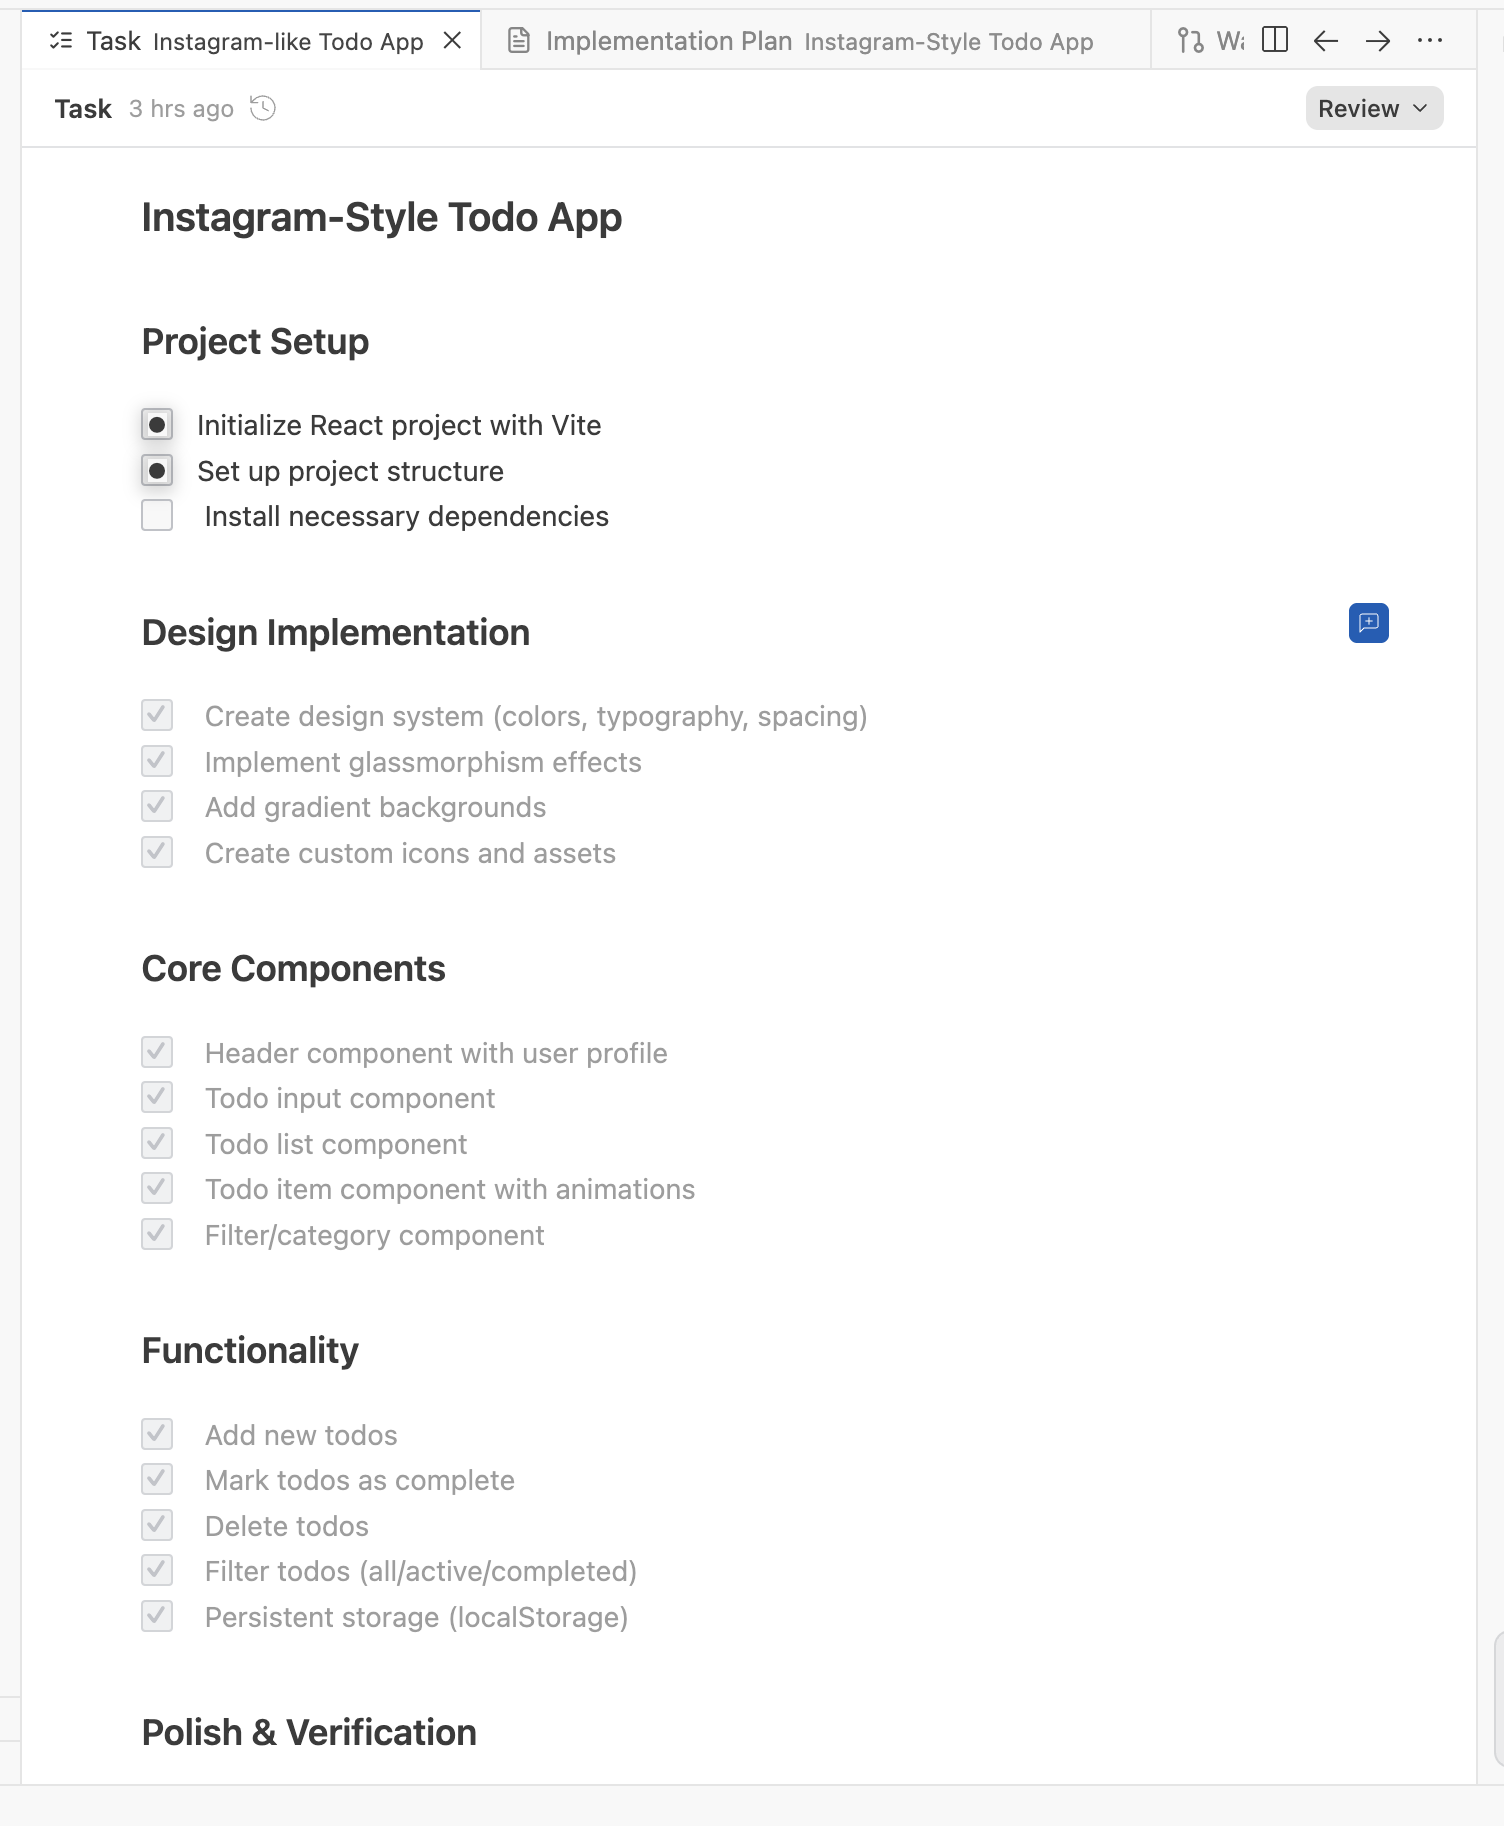1504x1826 pixels.
Task: Open the version history clock icon
Action: click(263, 108)
